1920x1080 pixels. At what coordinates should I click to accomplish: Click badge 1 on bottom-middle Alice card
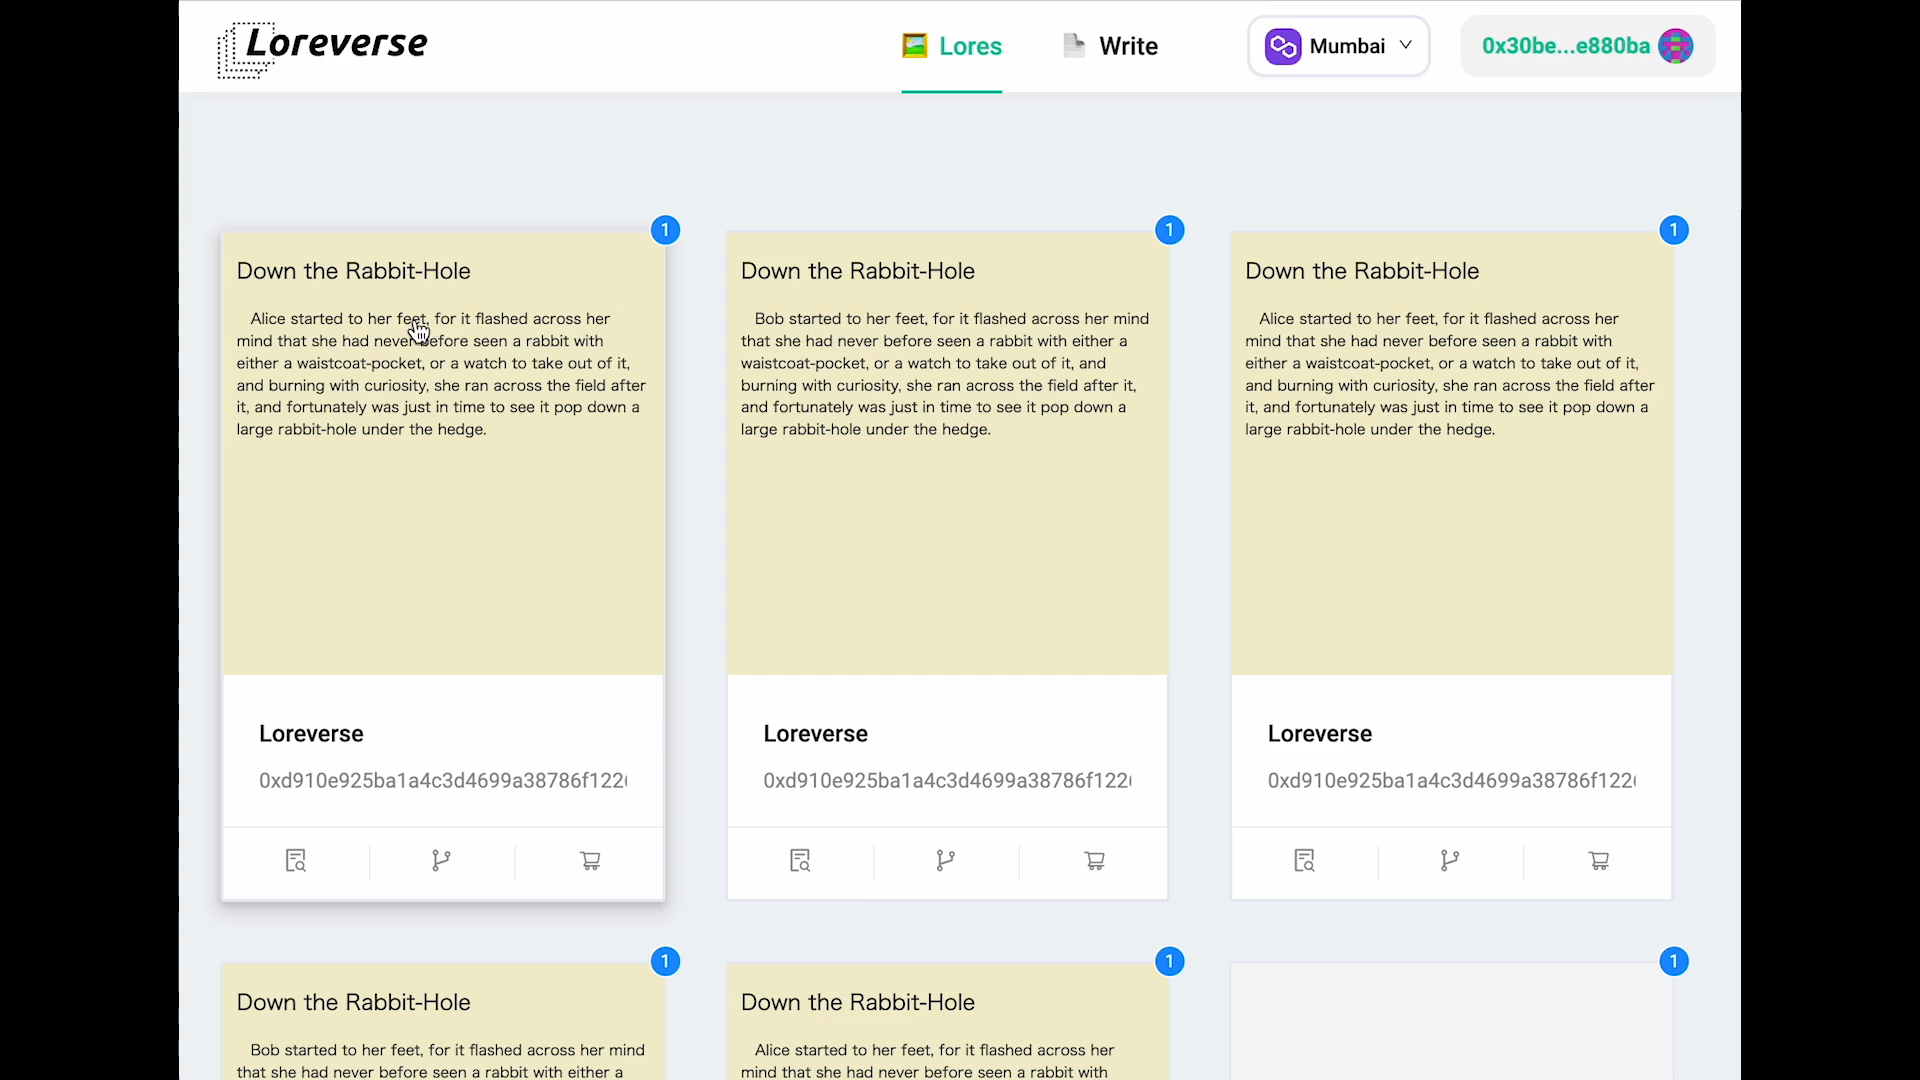(x=1169, y=961)
